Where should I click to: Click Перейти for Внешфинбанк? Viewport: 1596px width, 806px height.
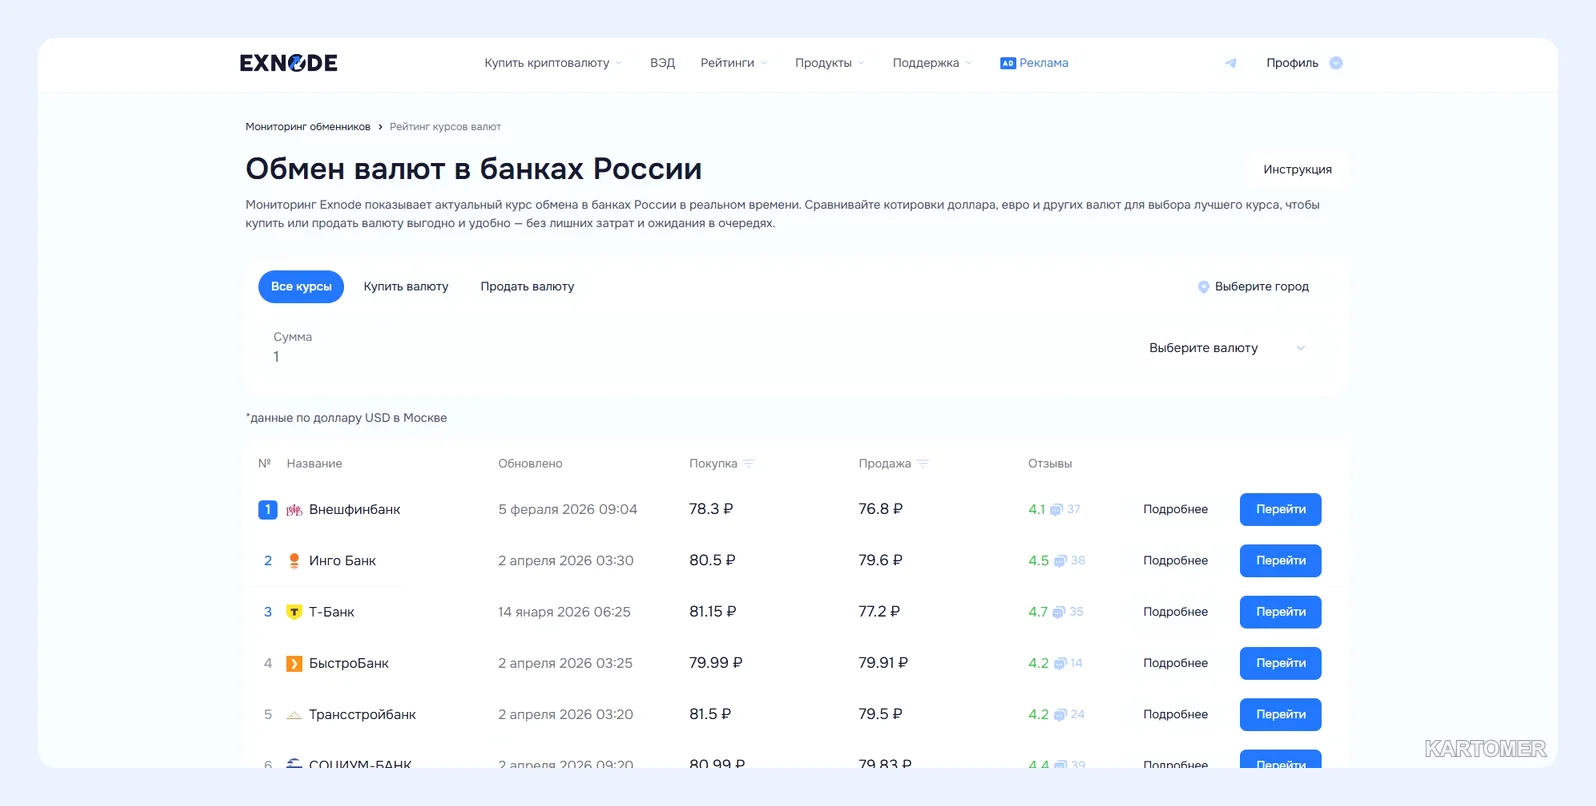click(1281, 510)
